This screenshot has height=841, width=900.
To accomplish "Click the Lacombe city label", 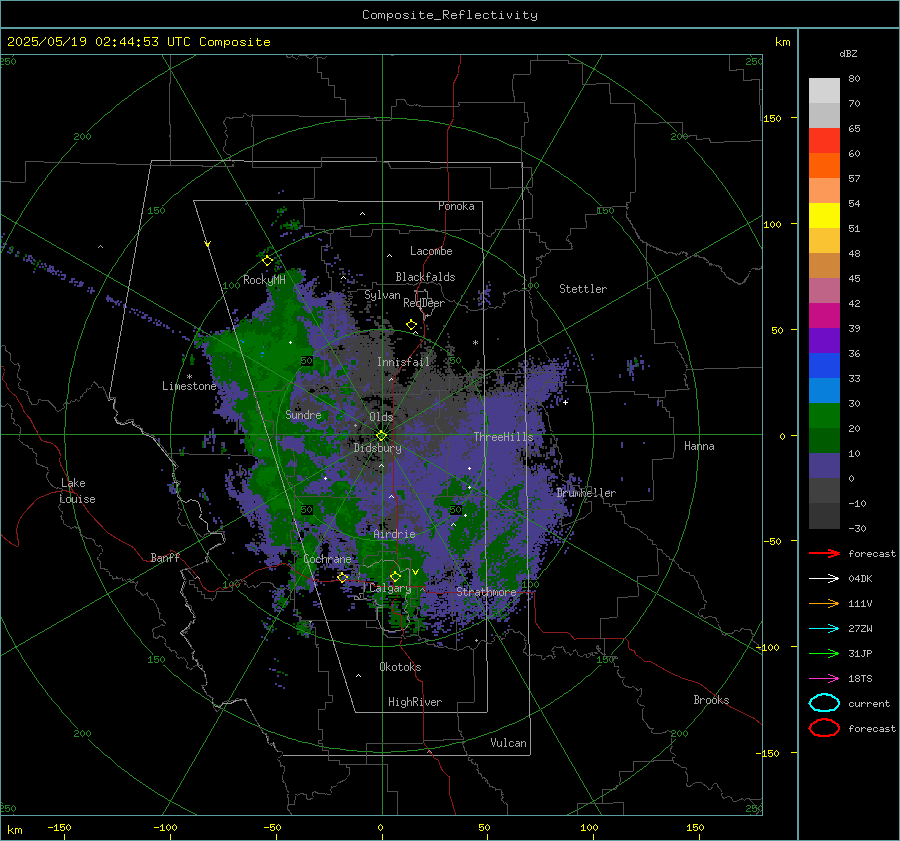I will point(431,251).
